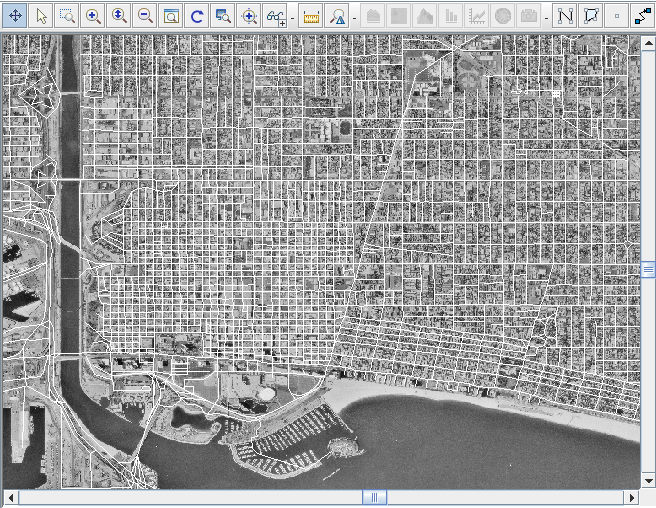Image resolution: width=656 pixels, height=508 pixels.
Task: Click the crosshair magnifier zoom icon
Action: (x=250, y=16)
